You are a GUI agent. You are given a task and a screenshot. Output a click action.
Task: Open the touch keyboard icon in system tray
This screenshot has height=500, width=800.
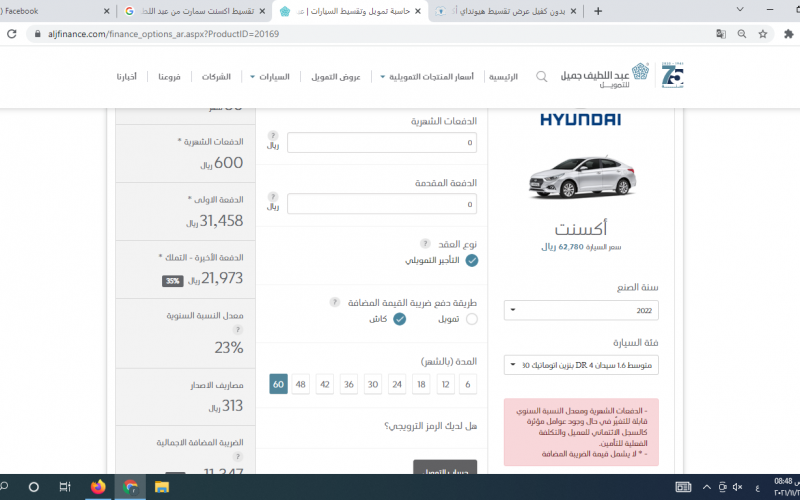[x=683, y=487]
